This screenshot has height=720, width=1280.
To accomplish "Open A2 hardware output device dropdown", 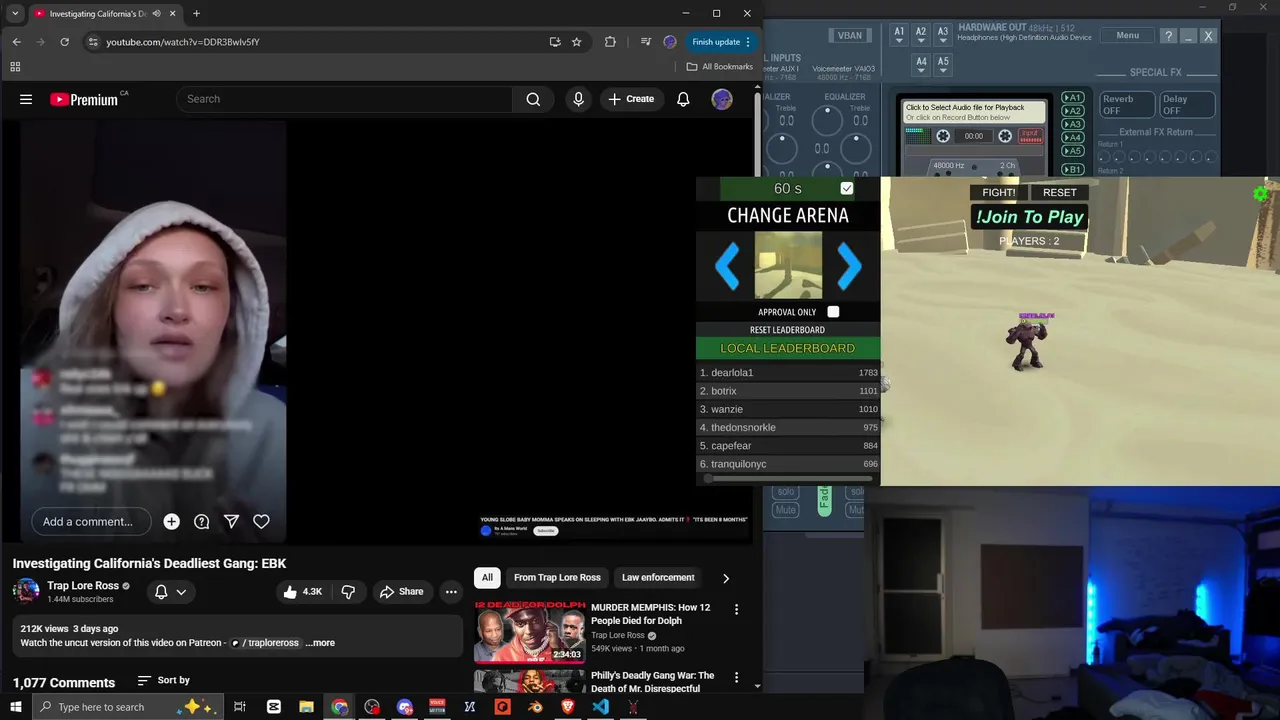I will click(x=921, y=36).
